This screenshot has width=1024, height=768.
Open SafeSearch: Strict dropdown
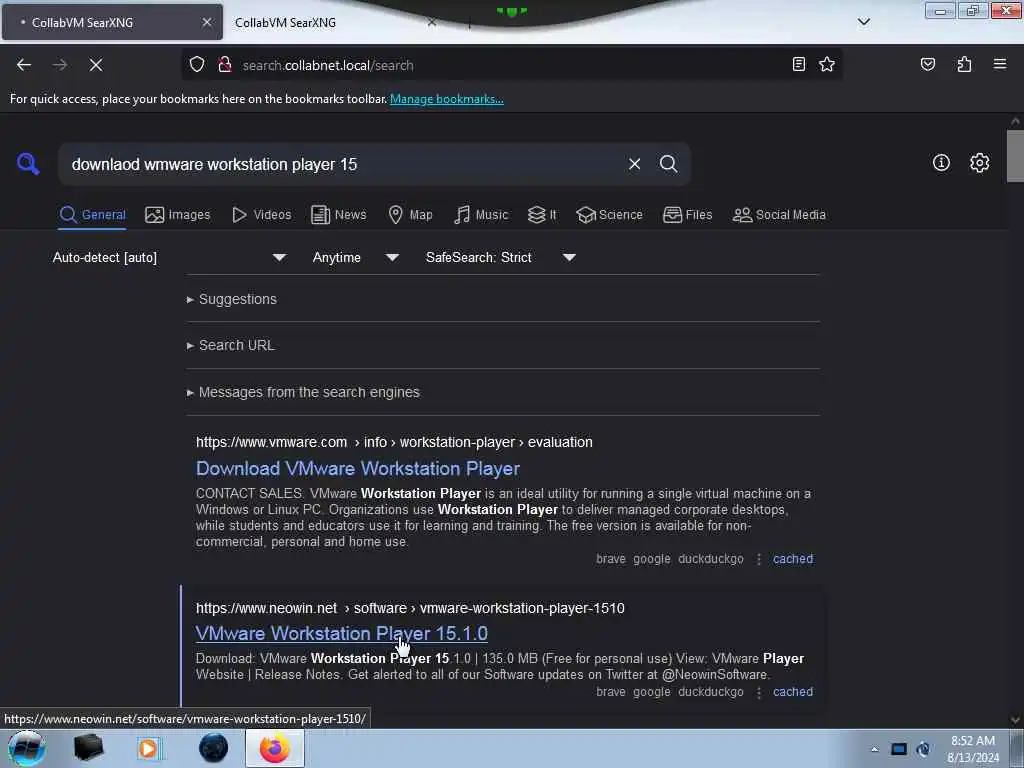pos(501,257)
